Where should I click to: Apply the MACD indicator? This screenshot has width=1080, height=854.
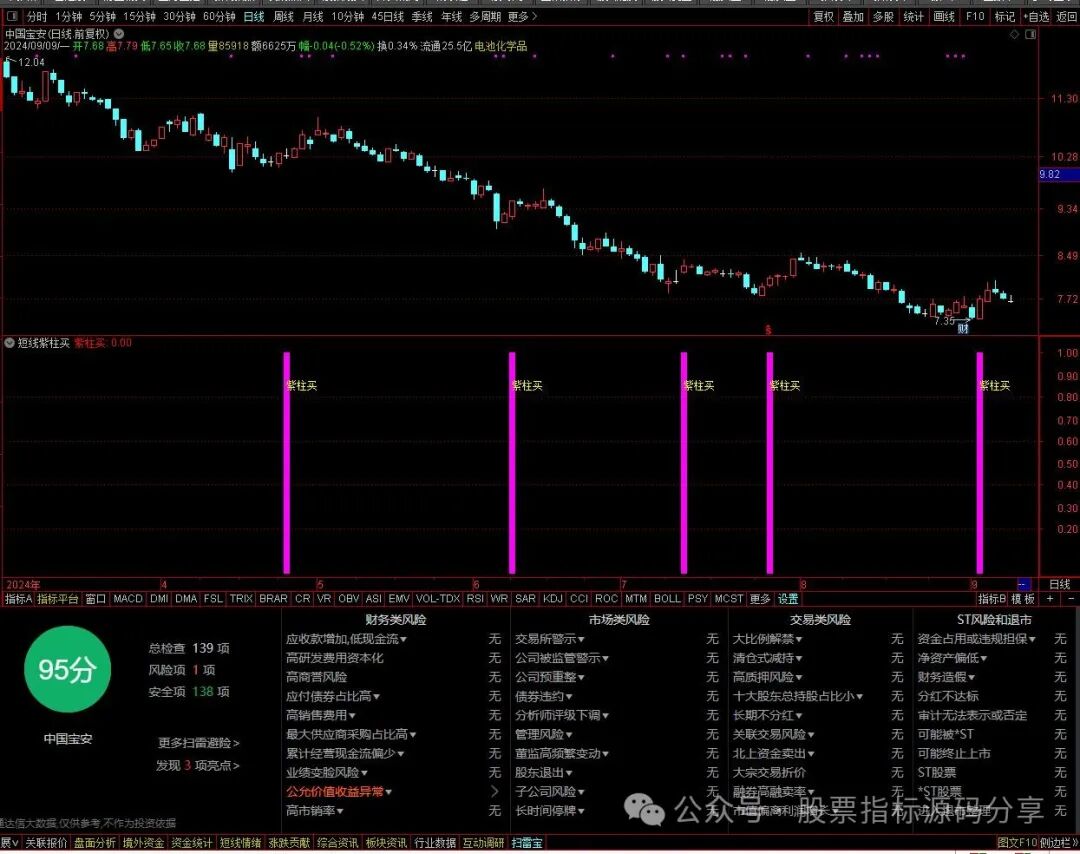[x=128, y=599]
